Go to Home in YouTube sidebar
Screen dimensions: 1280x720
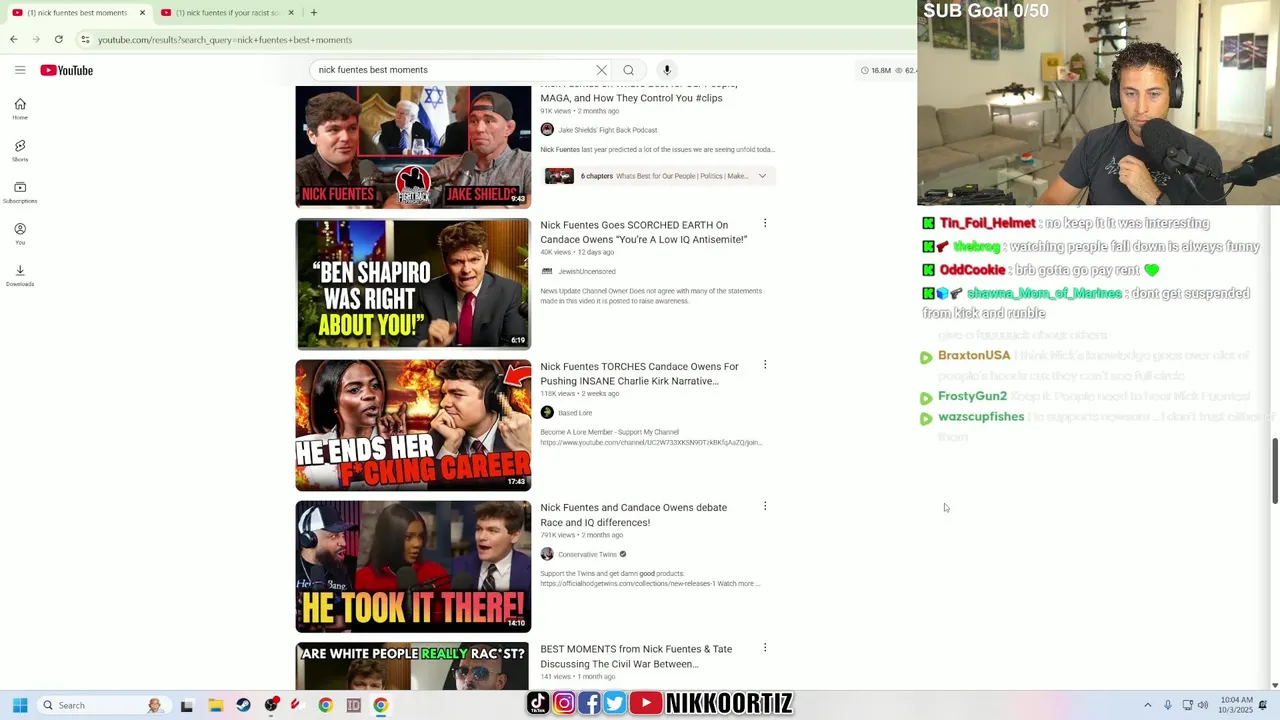20,109
